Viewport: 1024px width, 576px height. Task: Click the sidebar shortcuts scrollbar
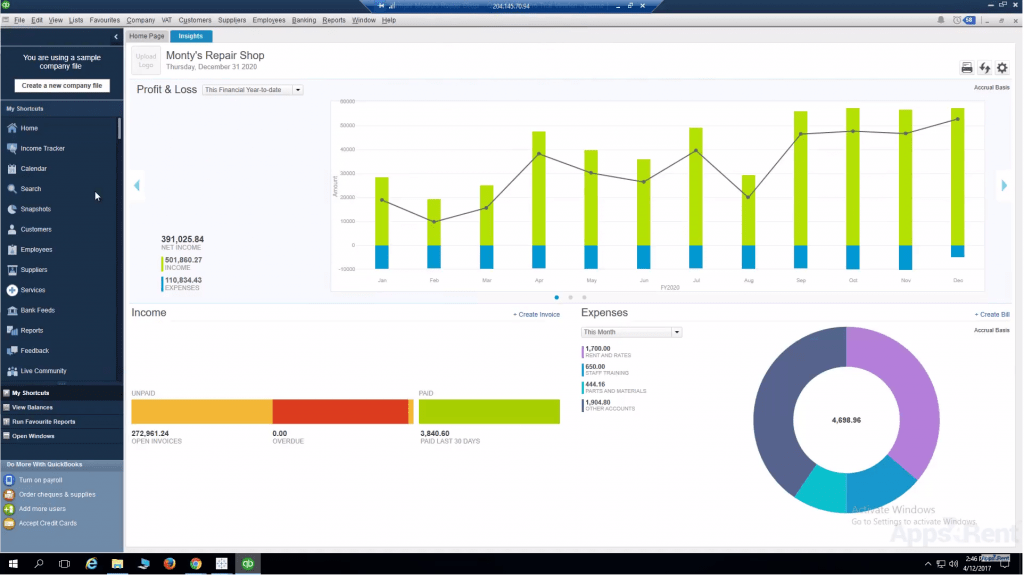pos(120,129)
